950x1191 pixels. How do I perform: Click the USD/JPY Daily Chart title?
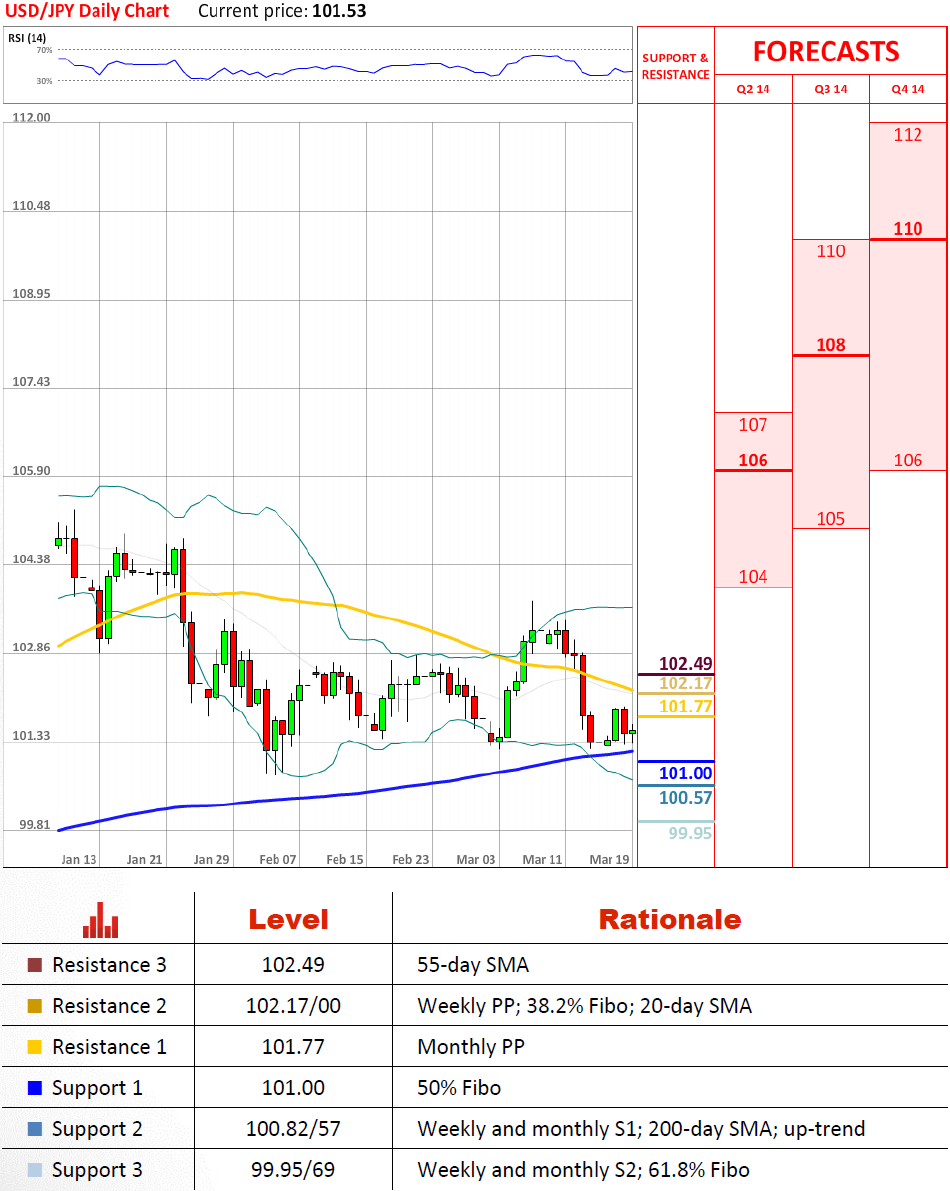pos(87,12)
